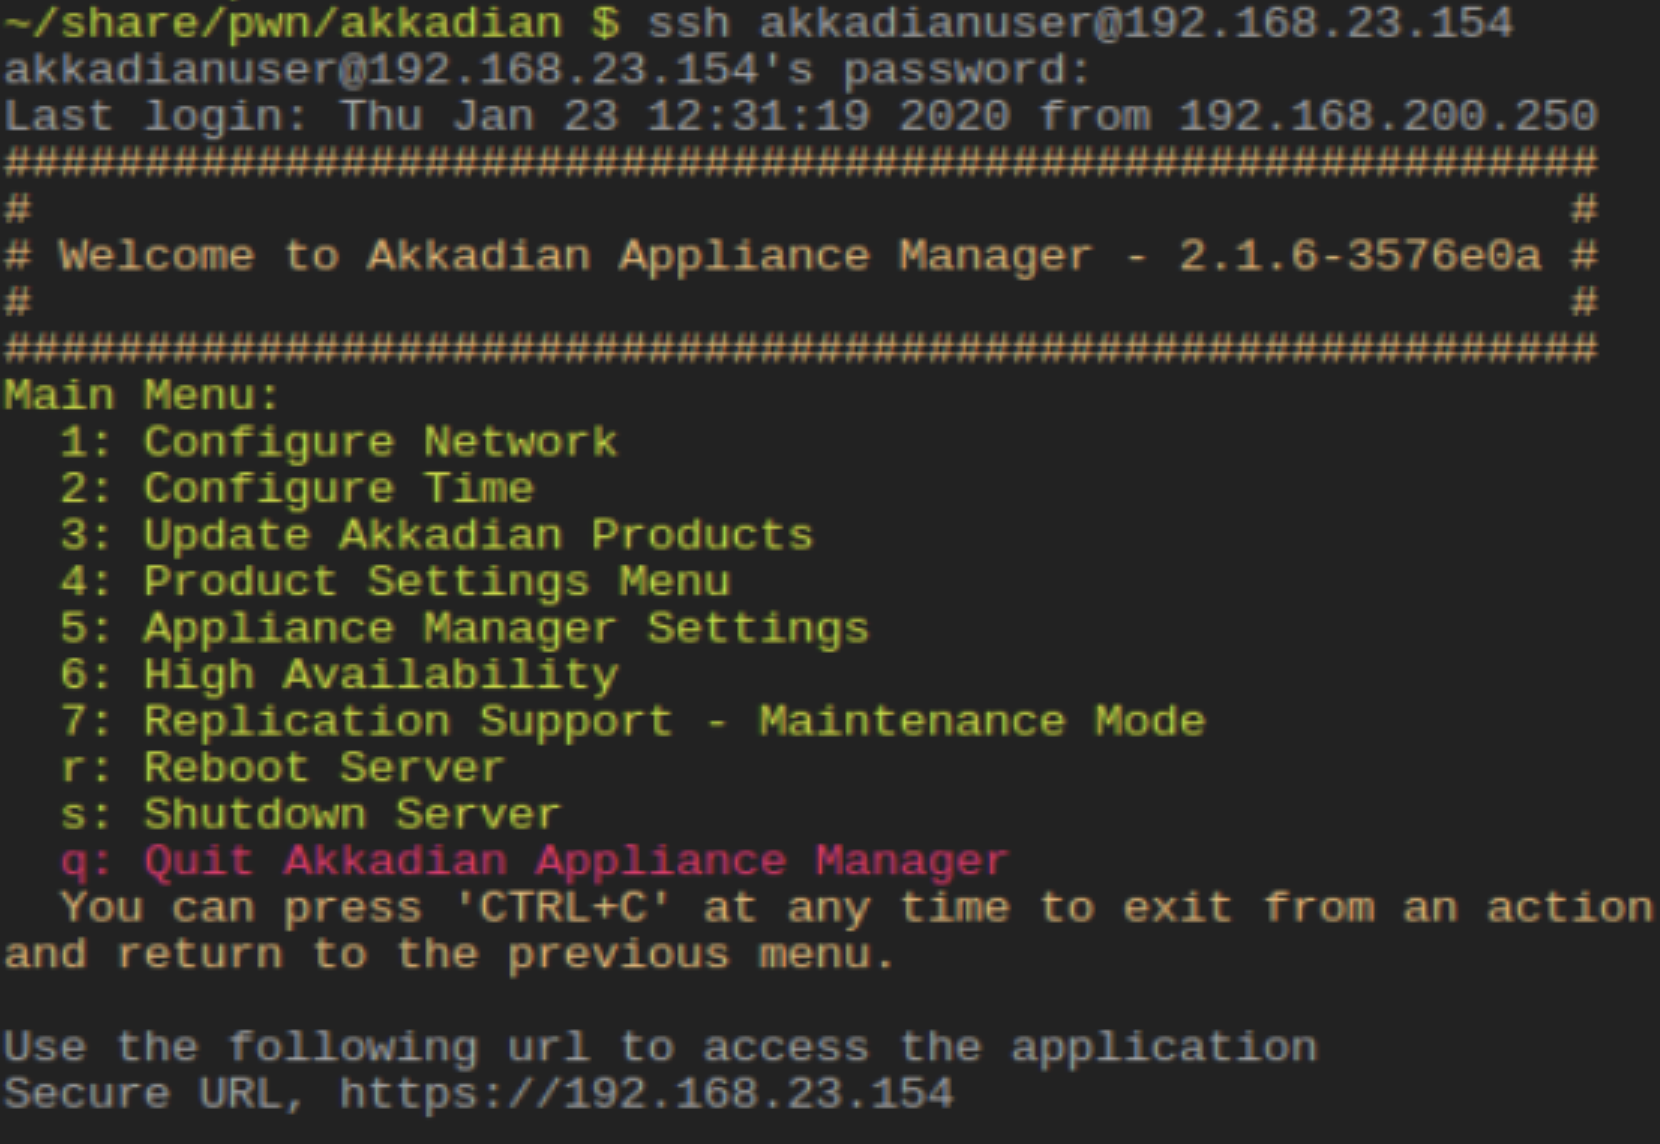Open the 'Product Settings Menu' entry
The height and width of the screenshot is (1144, 1660).
436,581
